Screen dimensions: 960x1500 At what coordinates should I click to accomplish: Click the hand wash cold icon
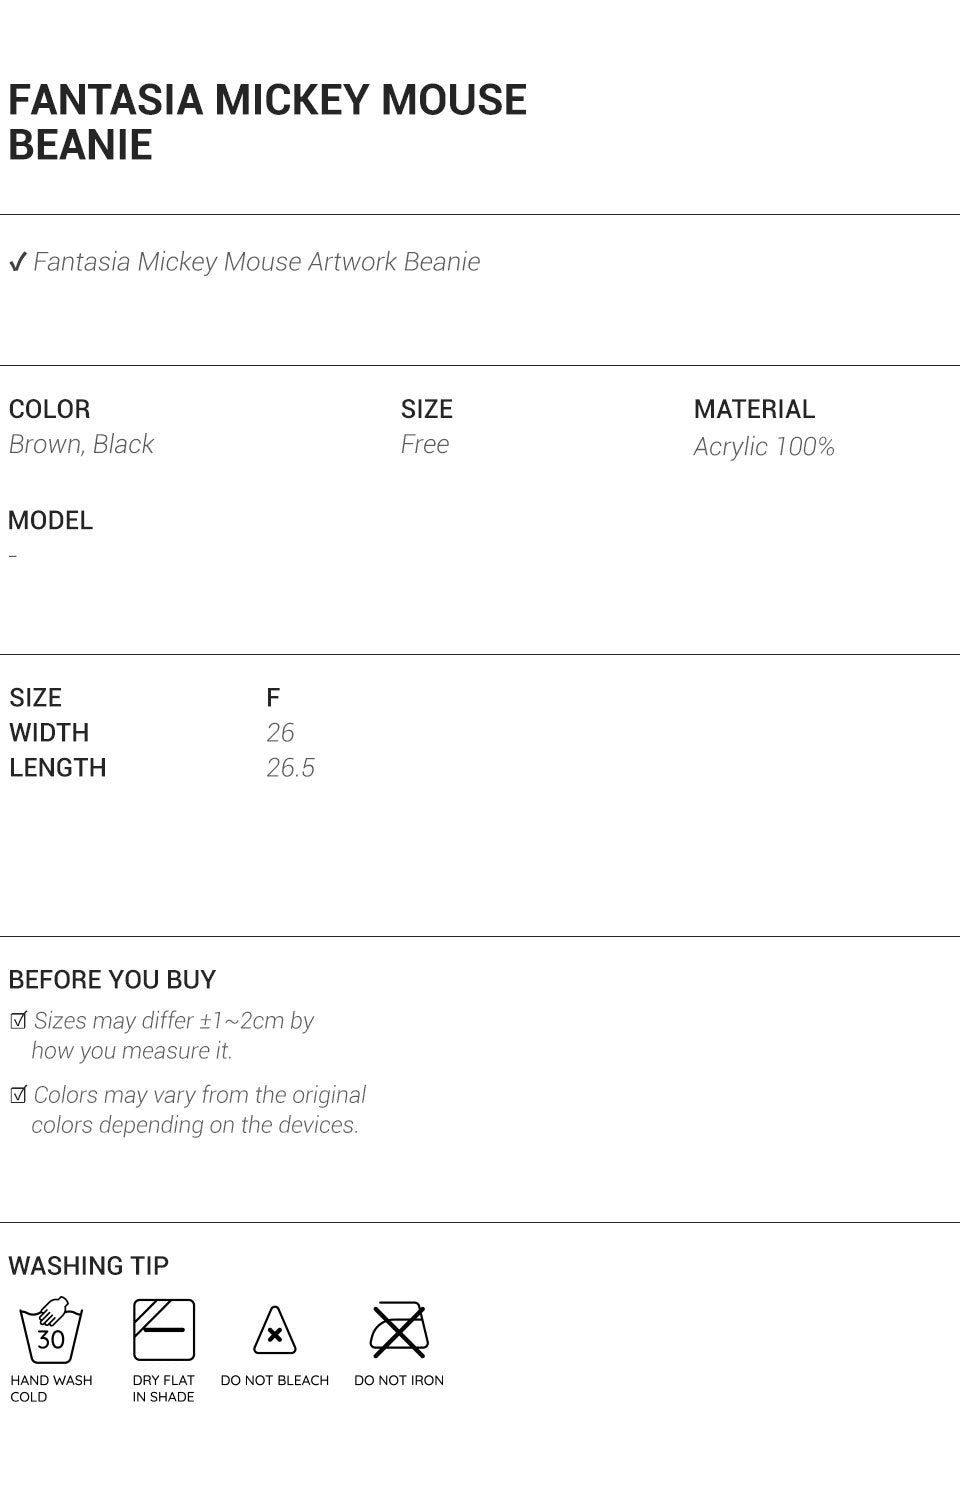click(51, 1330)
